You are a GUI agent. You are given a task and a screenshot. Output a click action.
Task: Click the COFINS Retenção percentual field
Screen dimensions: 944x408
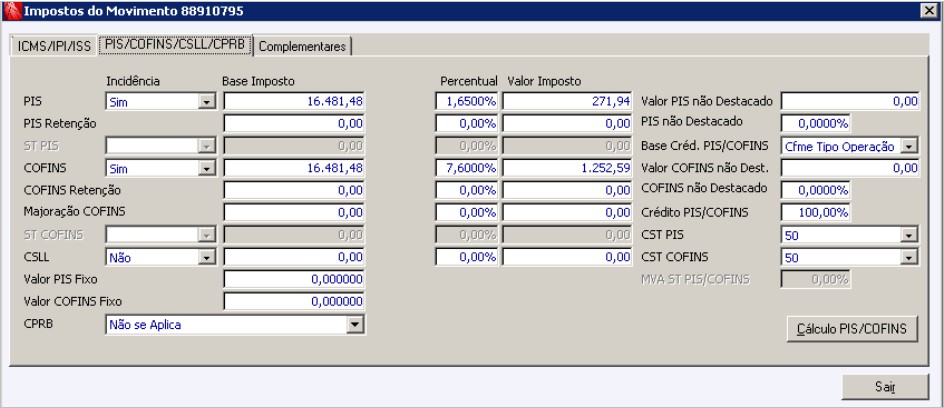click(467, 191)
